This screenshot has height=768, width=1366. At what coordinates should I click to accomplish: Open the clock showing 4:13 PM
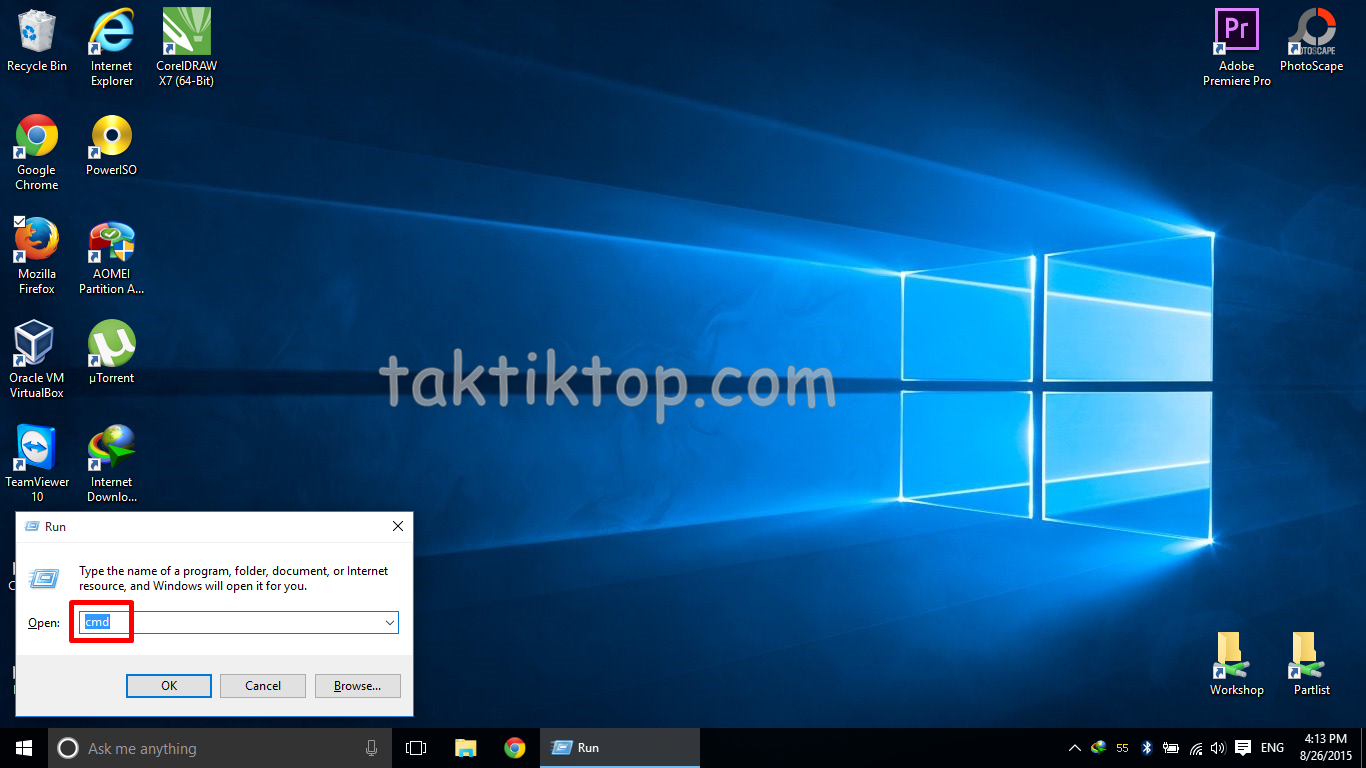coord(1326,748)
